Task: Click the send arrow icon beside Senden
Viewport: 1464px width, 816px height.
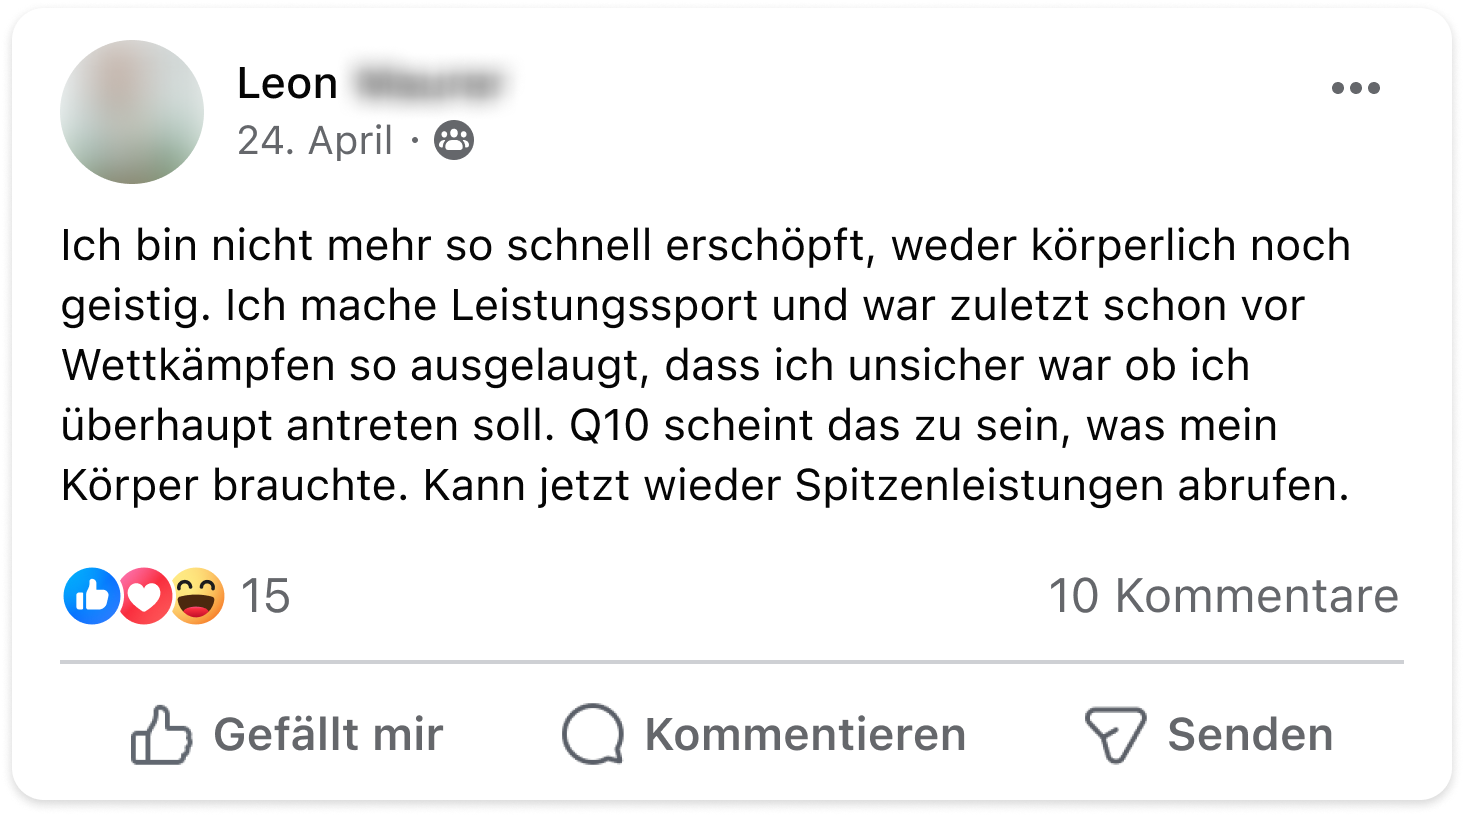Action: [1115, 735]
